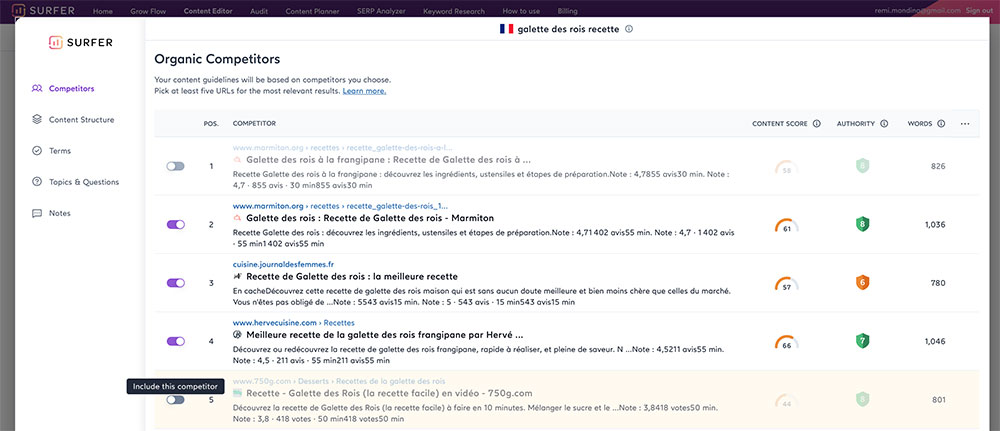Open Home in background top navigation
This screenshot has width=1000, height=431.
pos(103,11)
